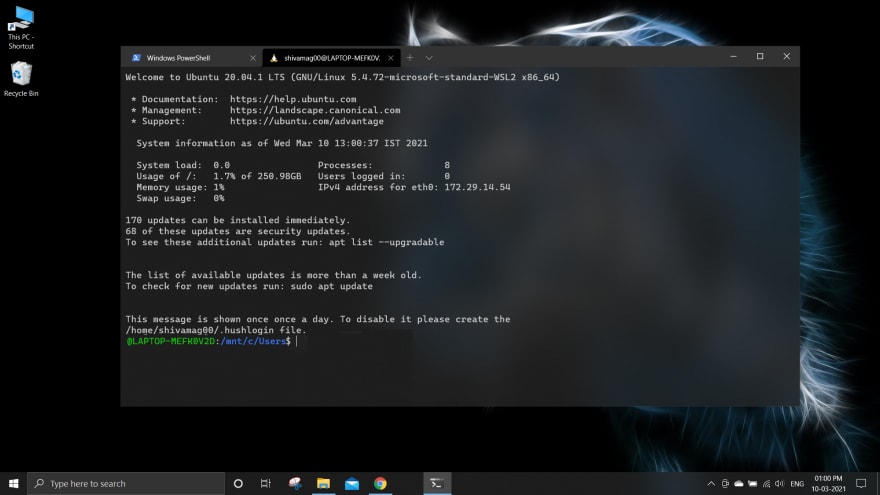Click the Windows Terminal taskbar icon

(x=437, y=483)
